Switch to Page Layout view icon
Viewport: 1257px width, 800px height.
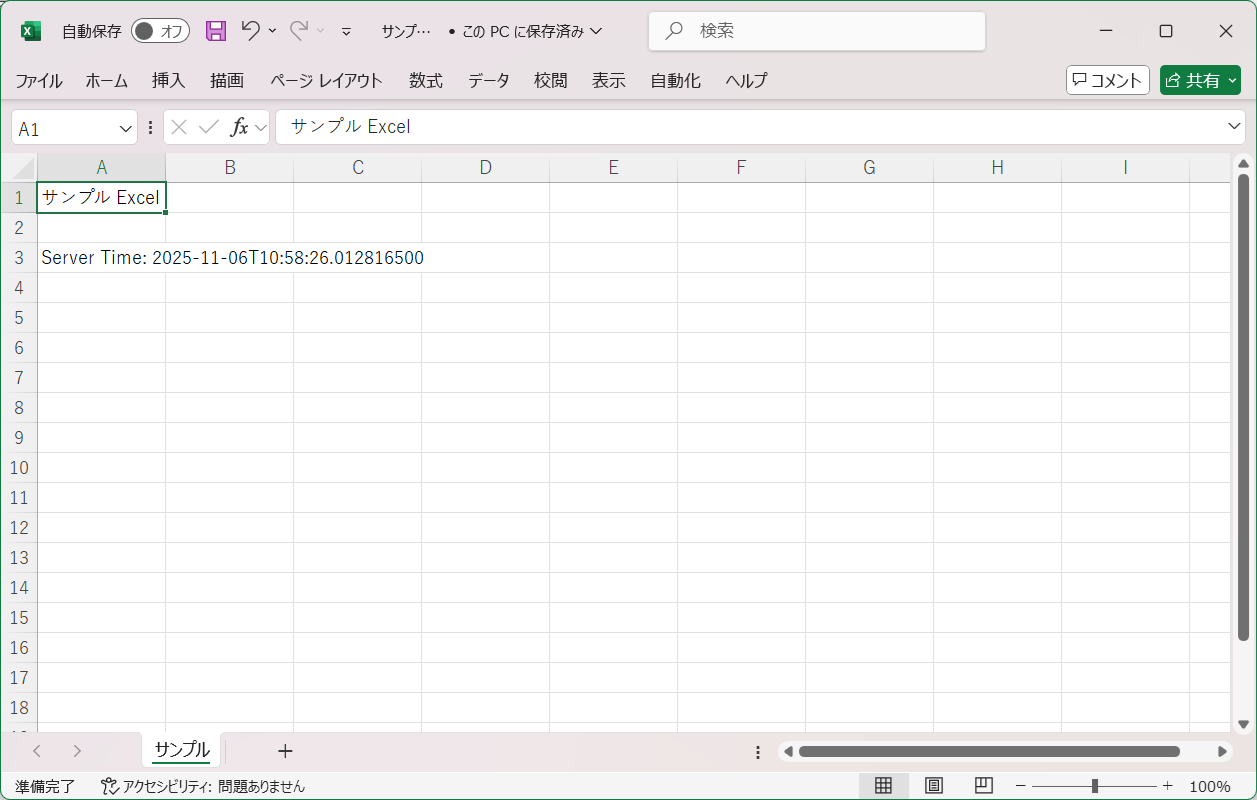pos(933,786)
